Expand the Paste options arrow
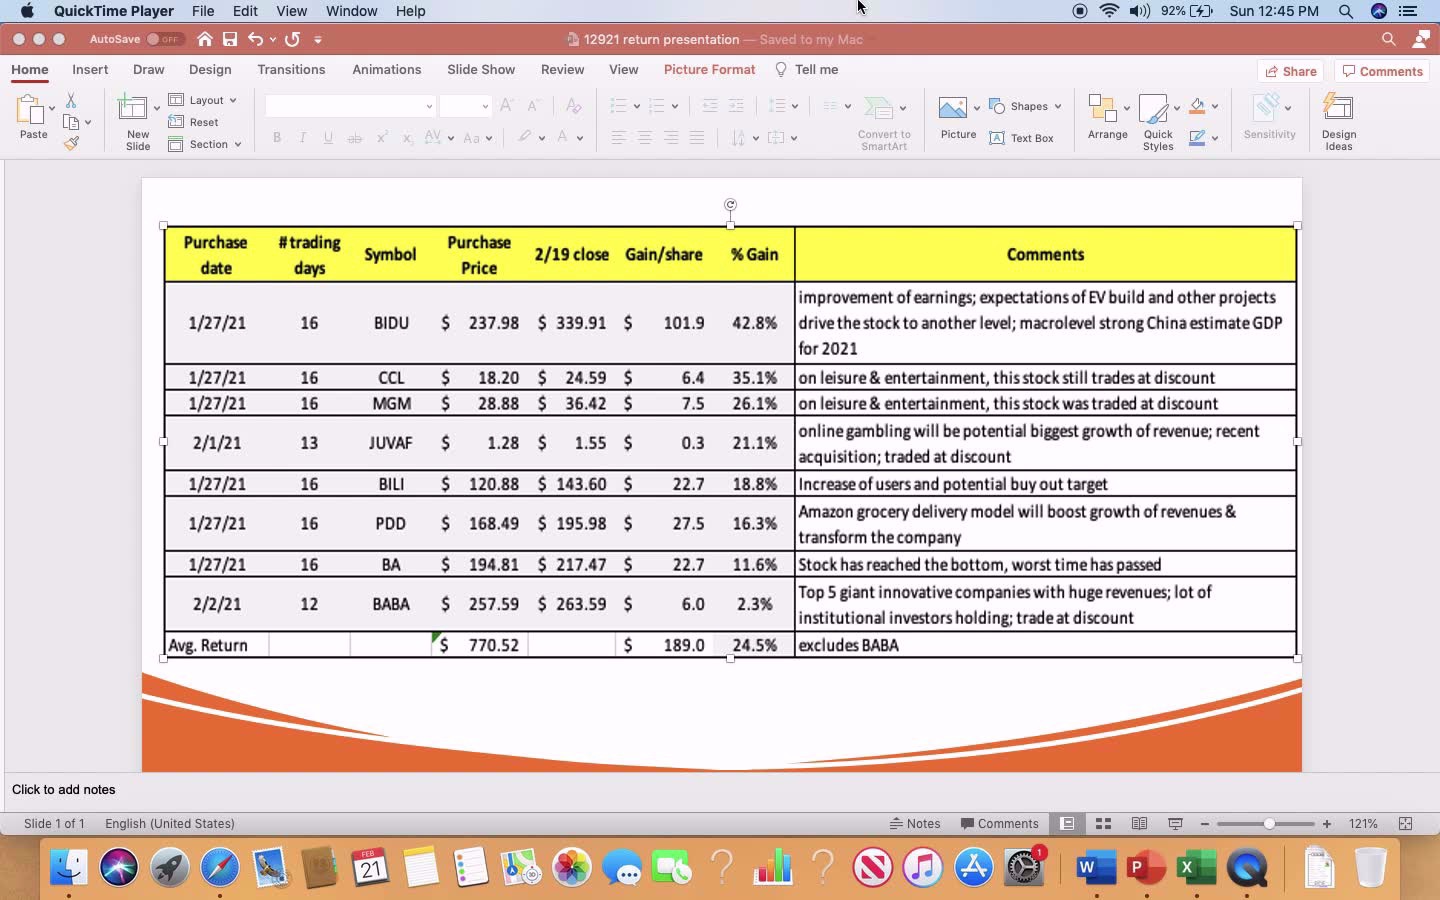The height and width of the screenshot is (900, 1440). pyautogui.click(x=52, y=108)
